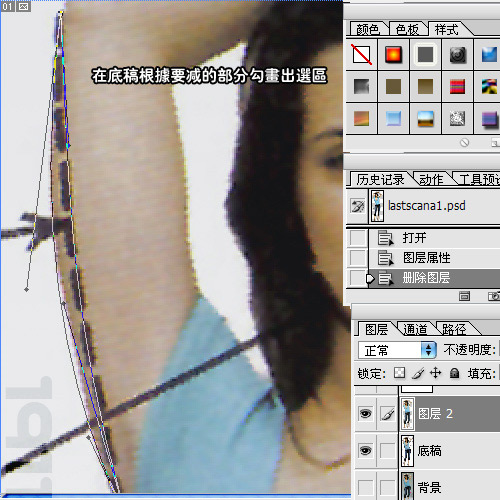Click the clear style icon in Styles panel

(x=464, y=143)
